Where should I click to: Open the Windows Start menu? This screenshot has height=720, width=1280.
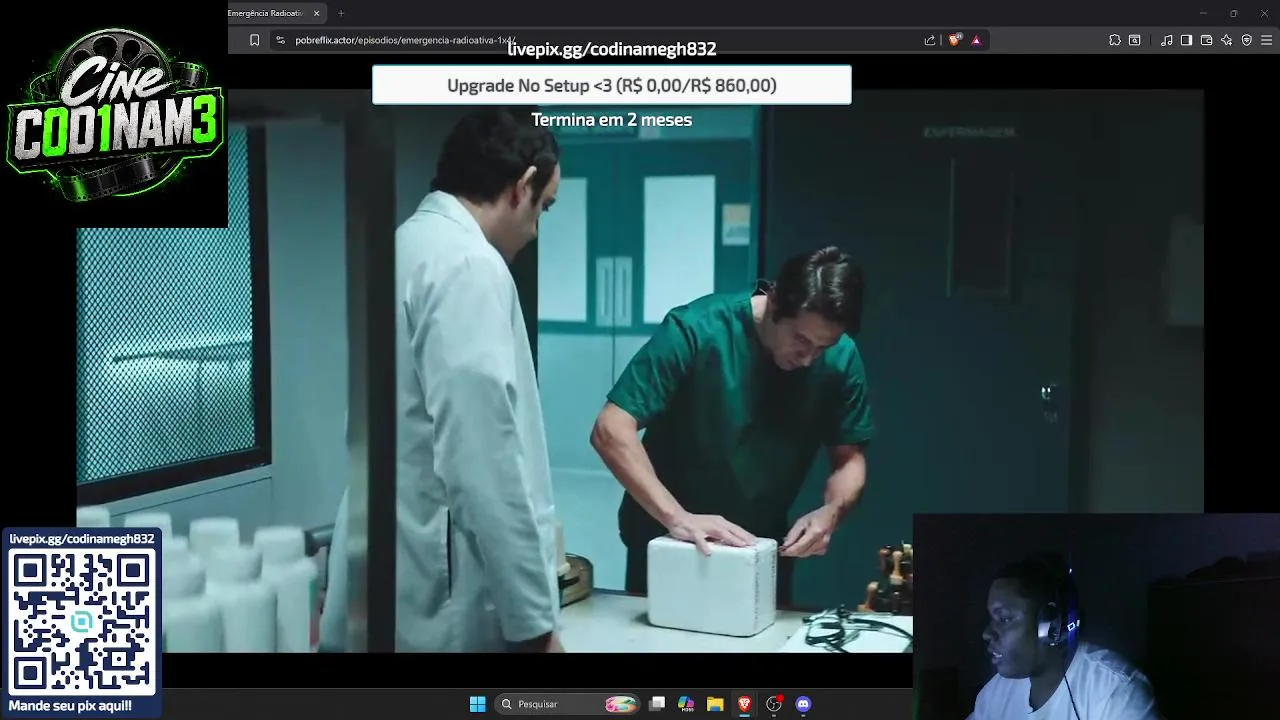click(x=477, y=704)
